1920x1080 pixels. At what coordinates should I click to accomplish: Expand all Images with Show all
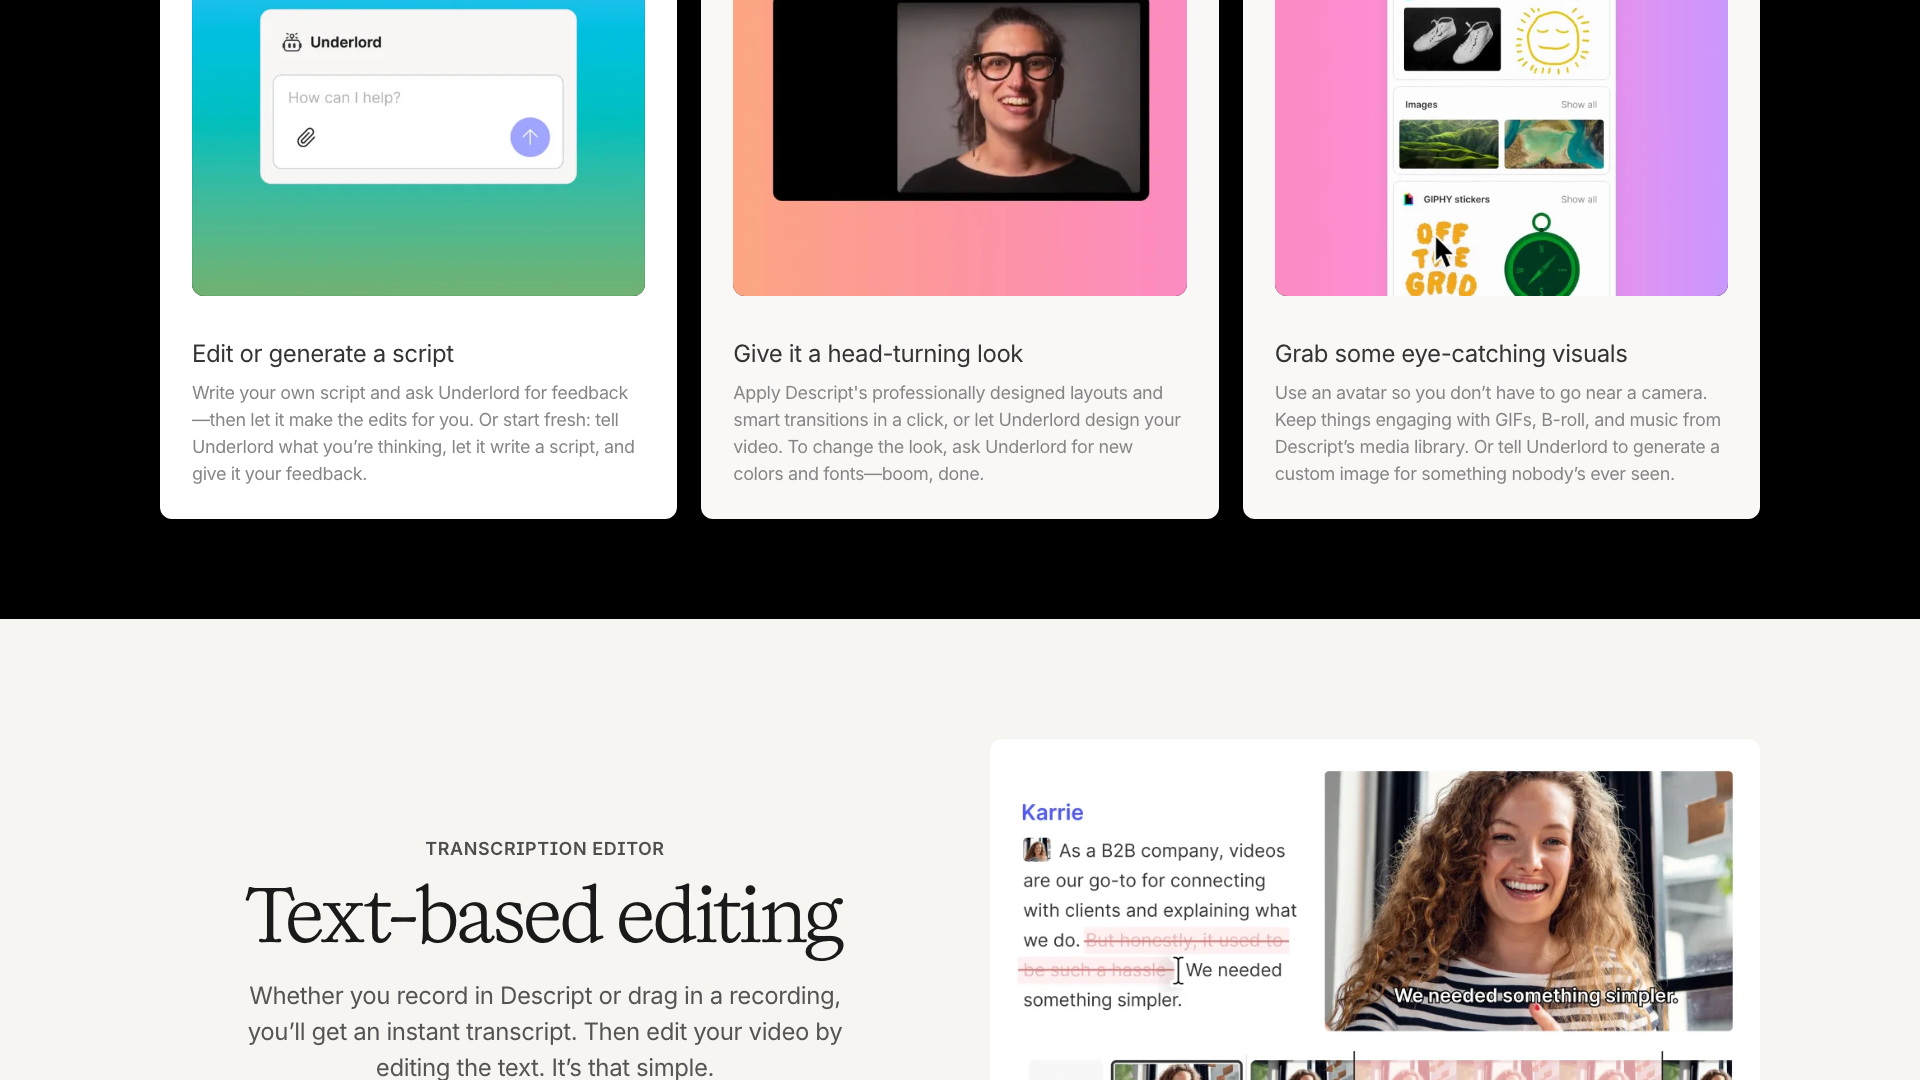(x=1578, y=104)
